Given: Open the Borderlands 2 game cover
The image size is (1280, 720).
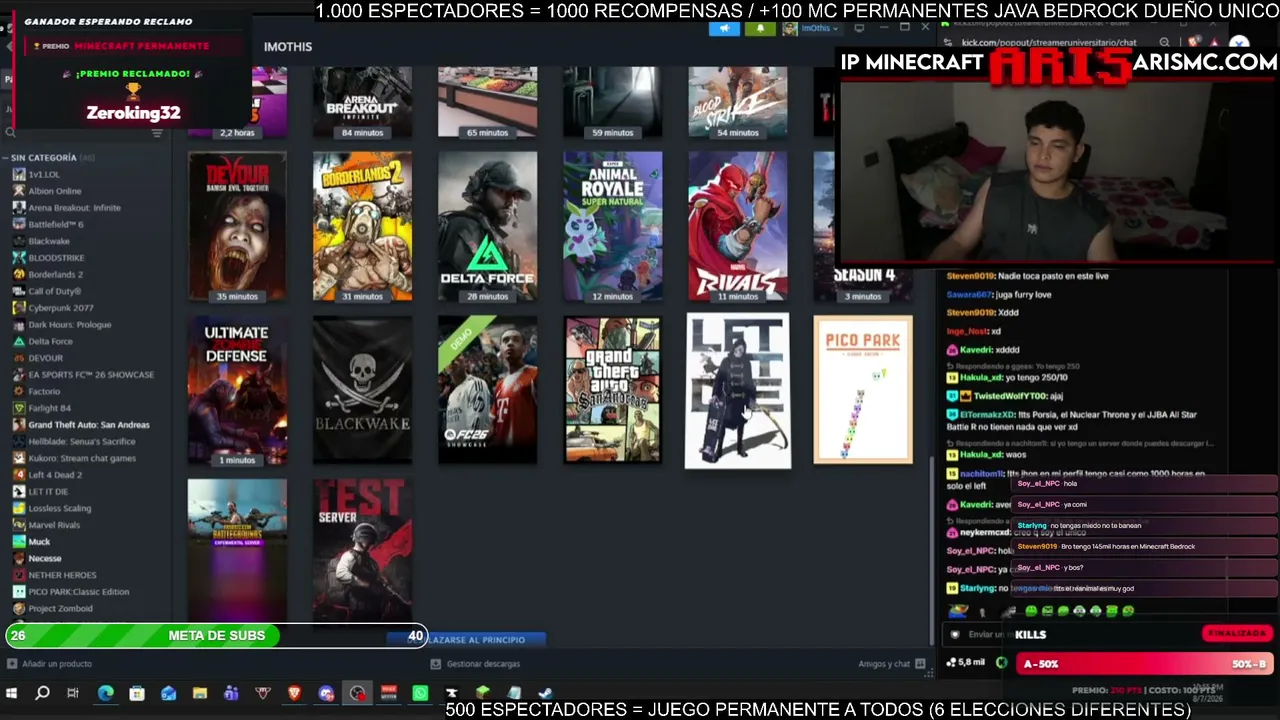Looking at the screenshot, I should click(x=362, y=226).
